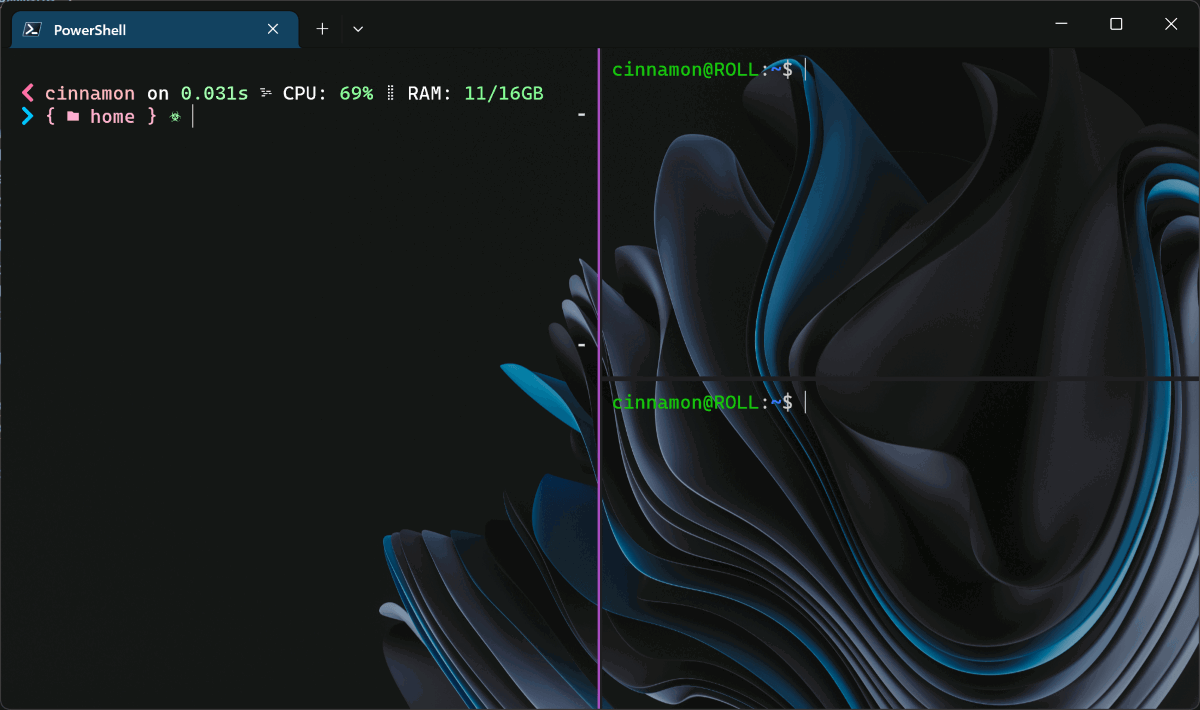This screenshot has height=710, width=1200.
Task: Click the RAM '11/16GB' value
Action: (x=504, y=93)
